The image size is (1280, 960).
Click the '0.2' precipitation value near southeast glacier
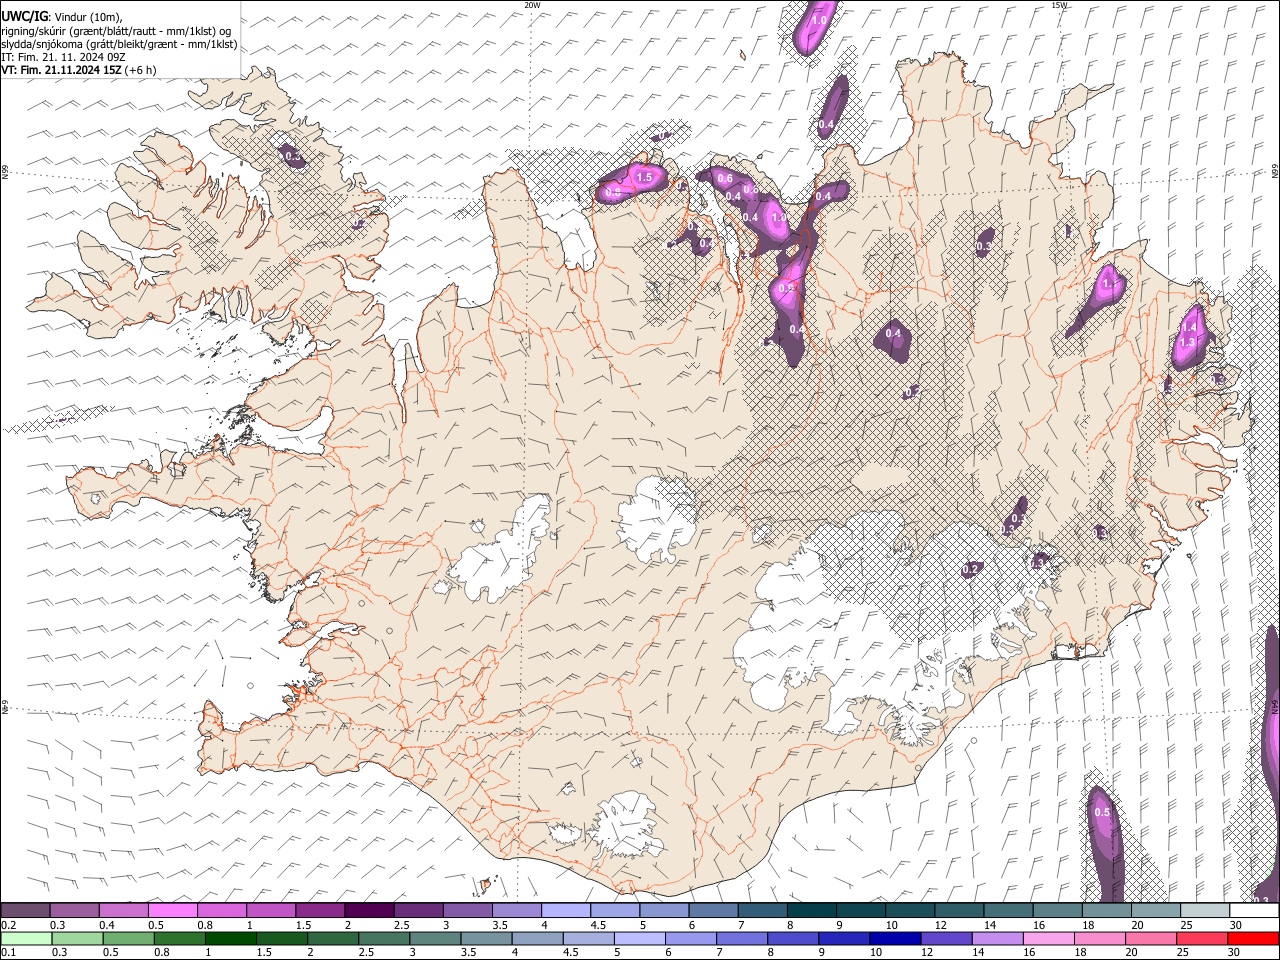(x=970, y=569)
